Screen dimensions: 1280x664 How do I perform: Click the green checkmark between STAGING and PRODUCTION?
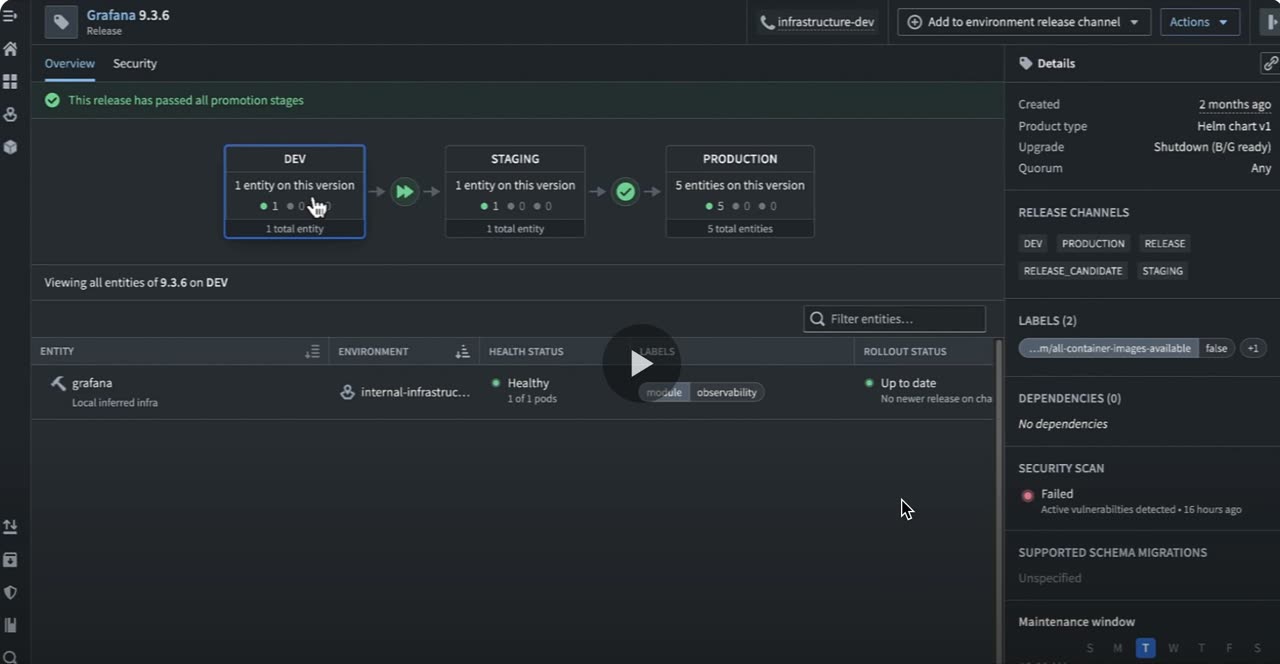[625, 191]
